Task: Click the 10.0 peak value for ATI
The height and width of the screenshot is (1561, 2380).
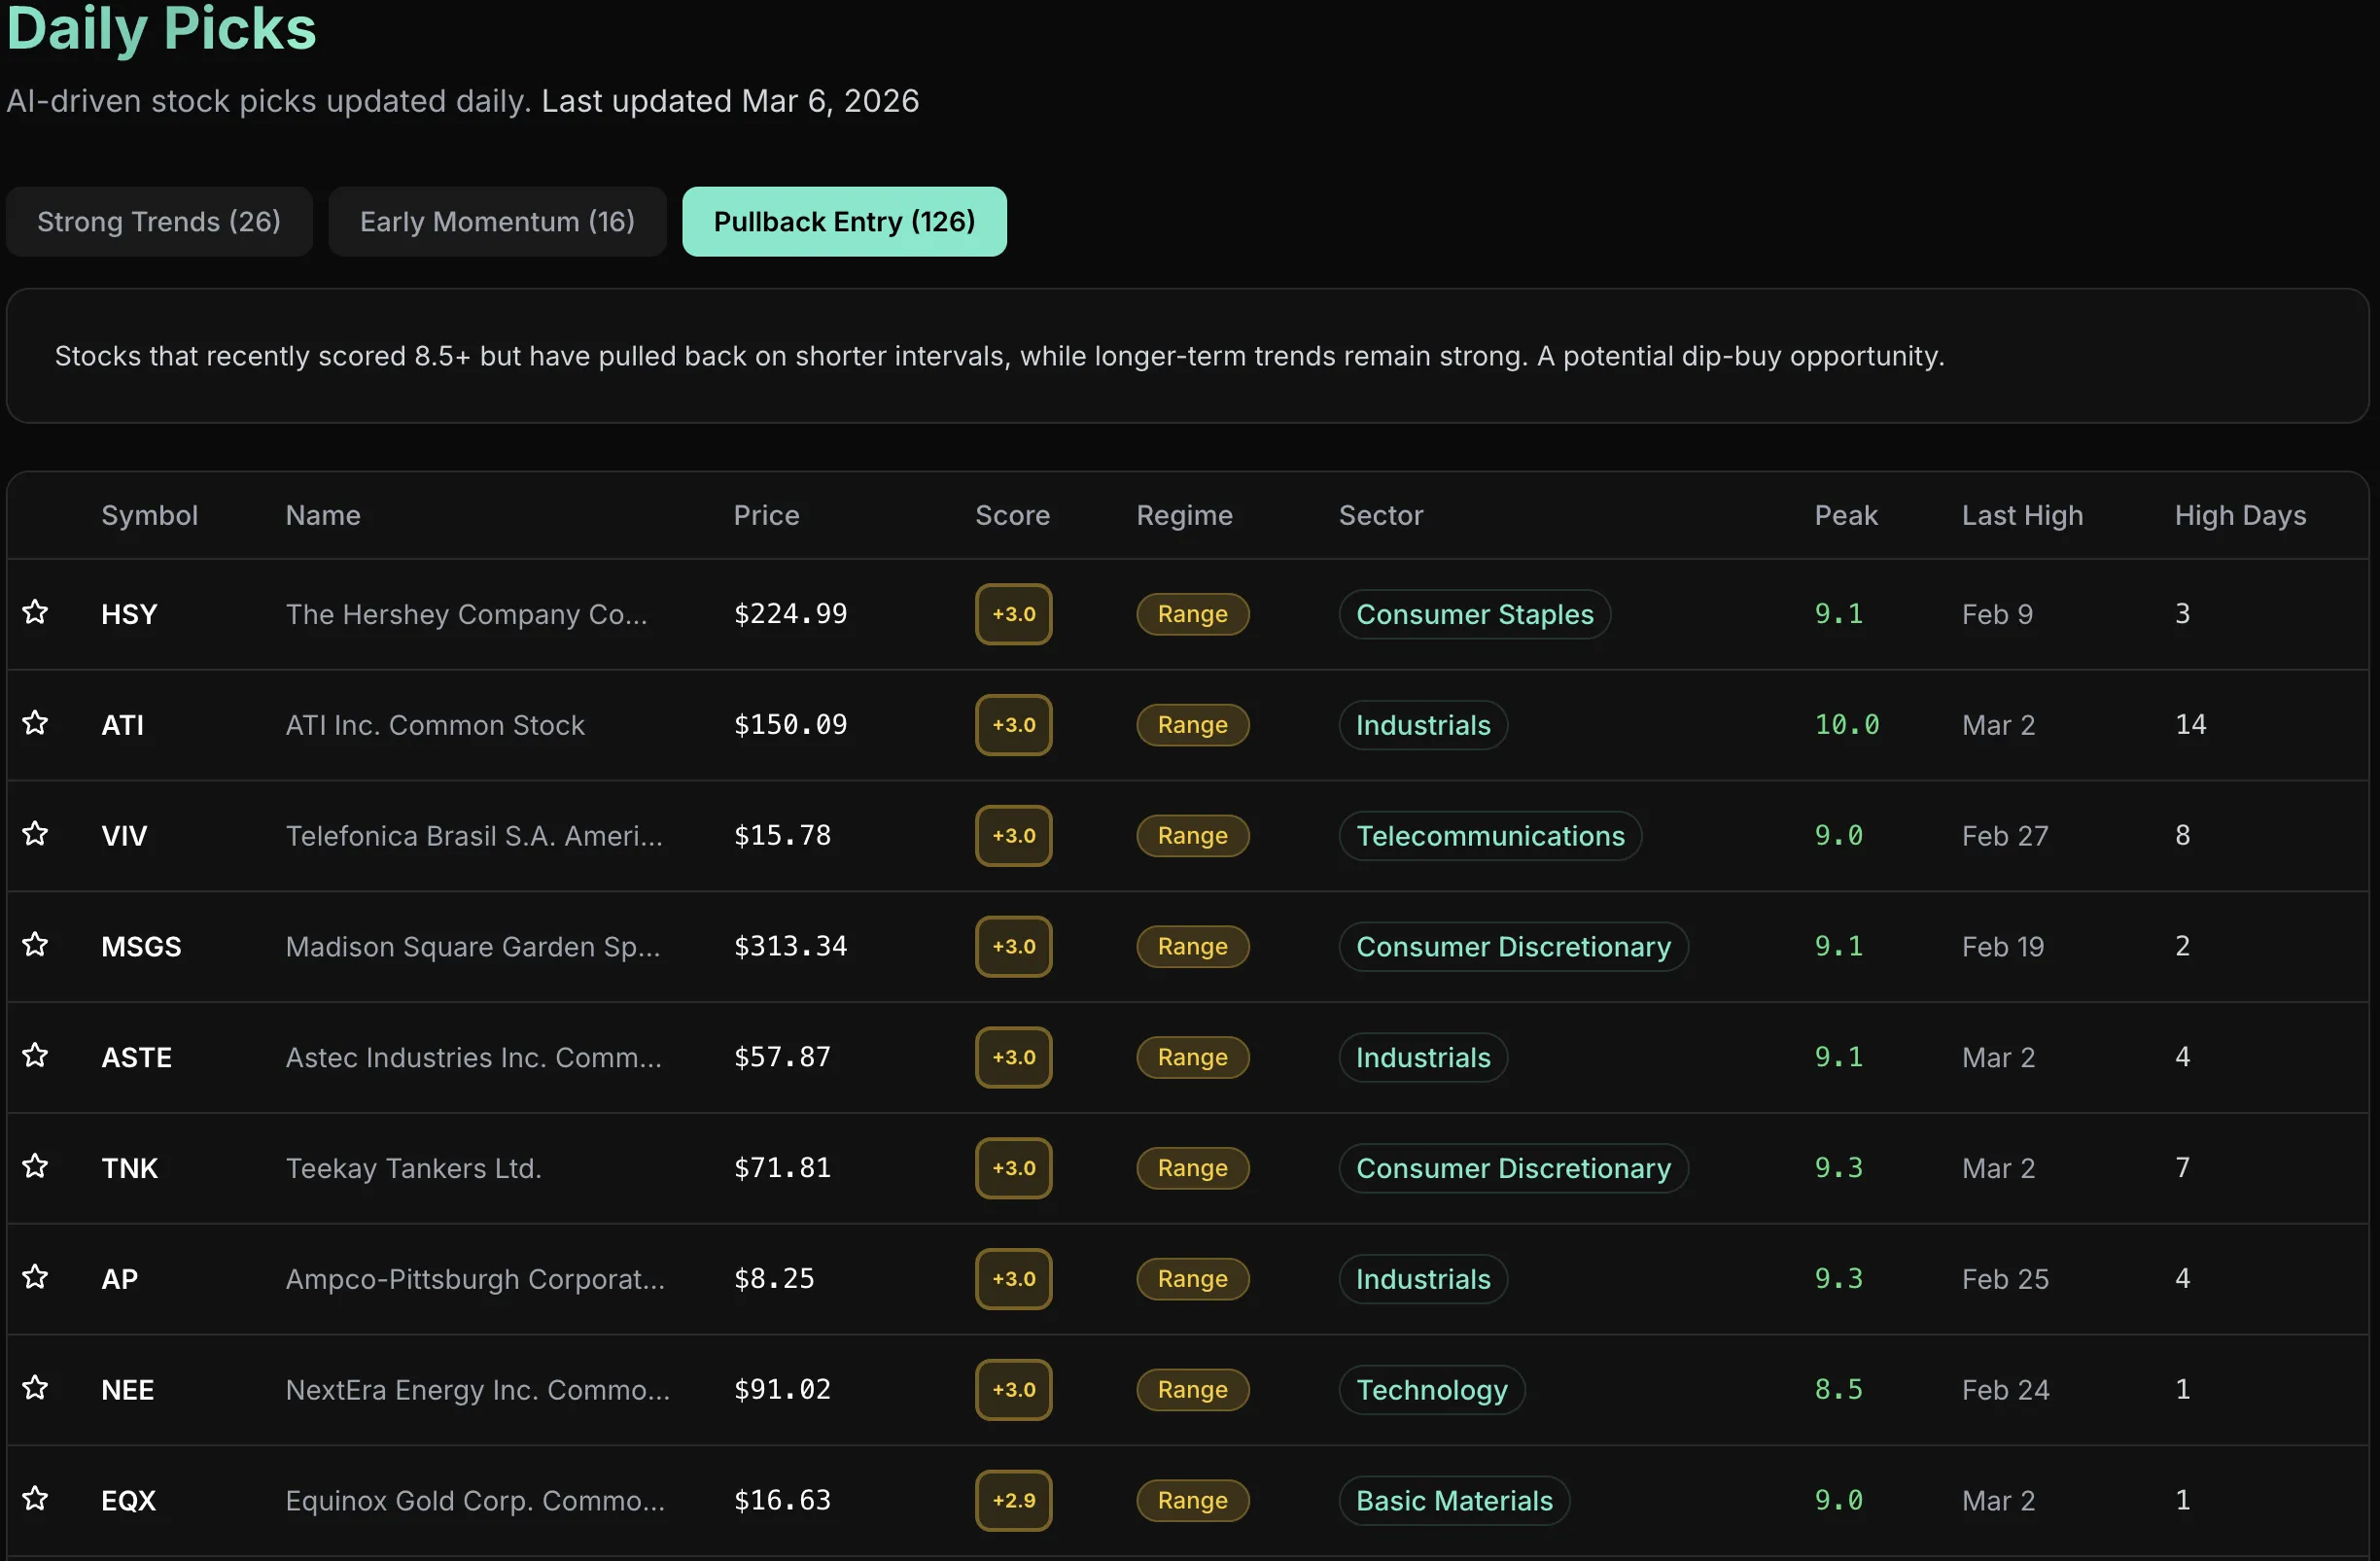Action: (1847, 725)
